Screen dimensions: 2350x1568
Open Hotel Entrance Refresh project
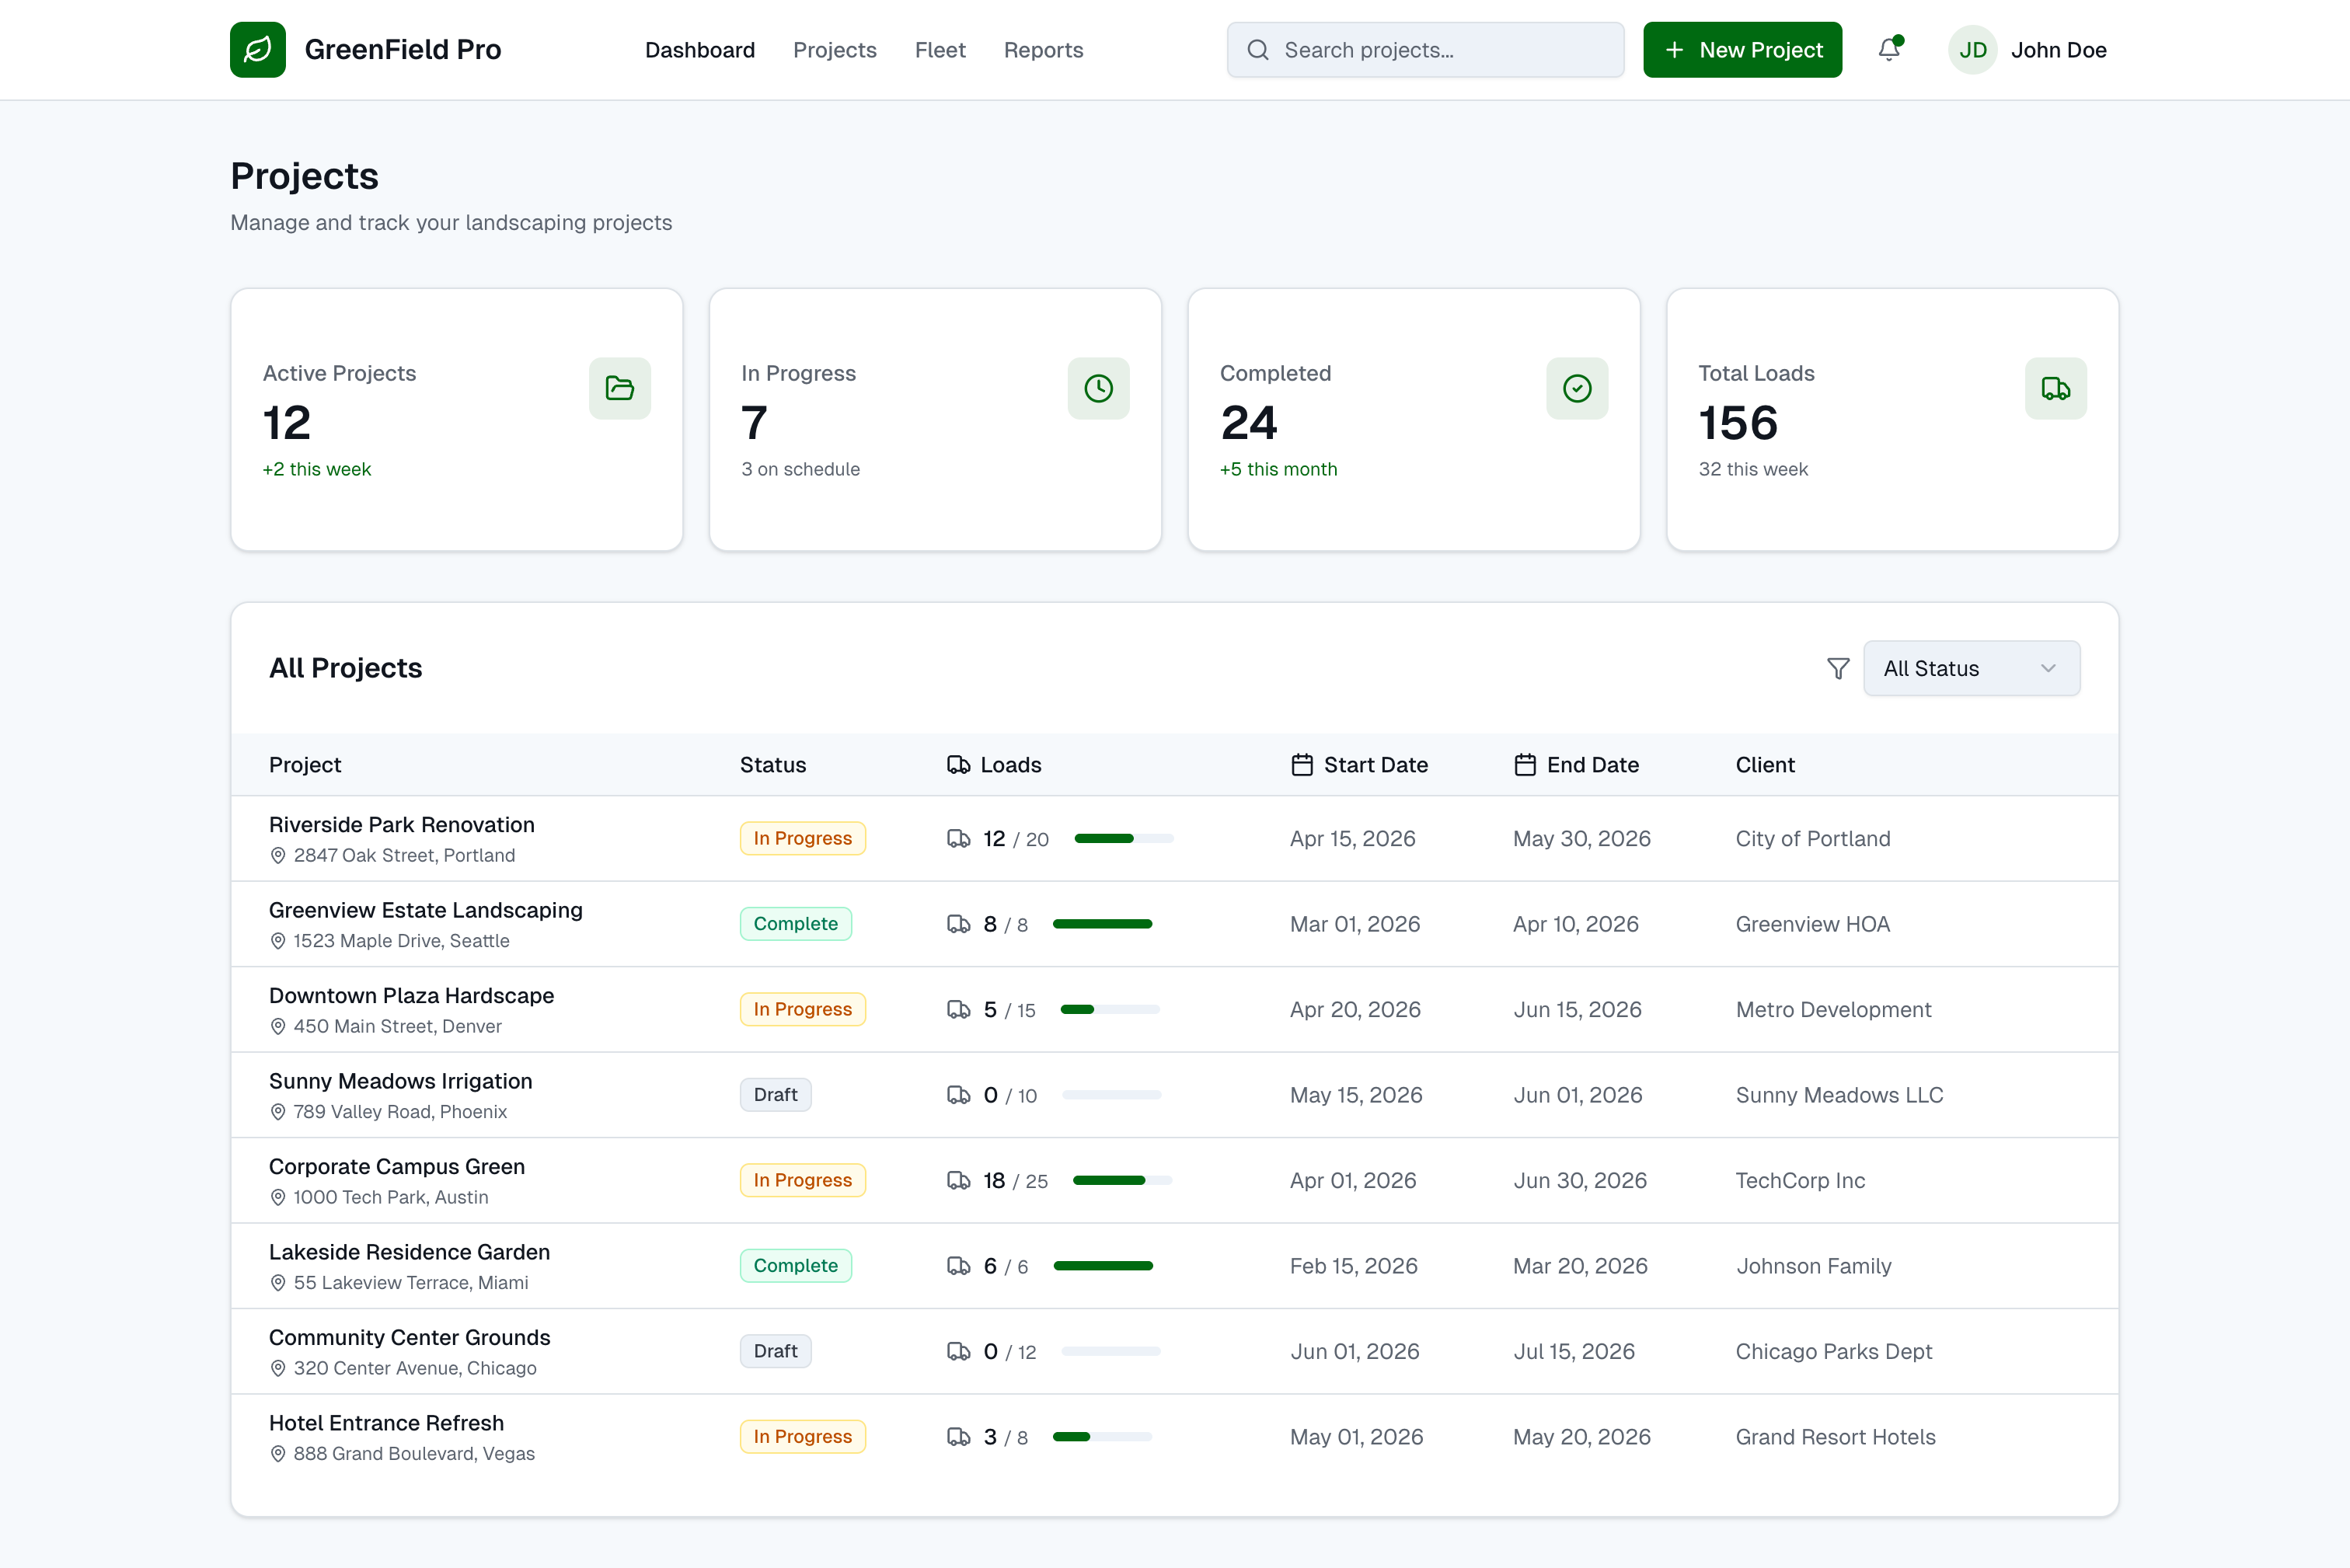pos(386,1423)
